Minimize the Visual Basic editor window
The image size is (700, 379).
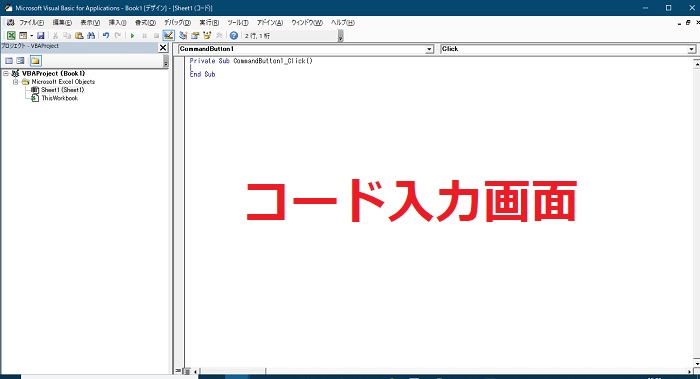646,8
